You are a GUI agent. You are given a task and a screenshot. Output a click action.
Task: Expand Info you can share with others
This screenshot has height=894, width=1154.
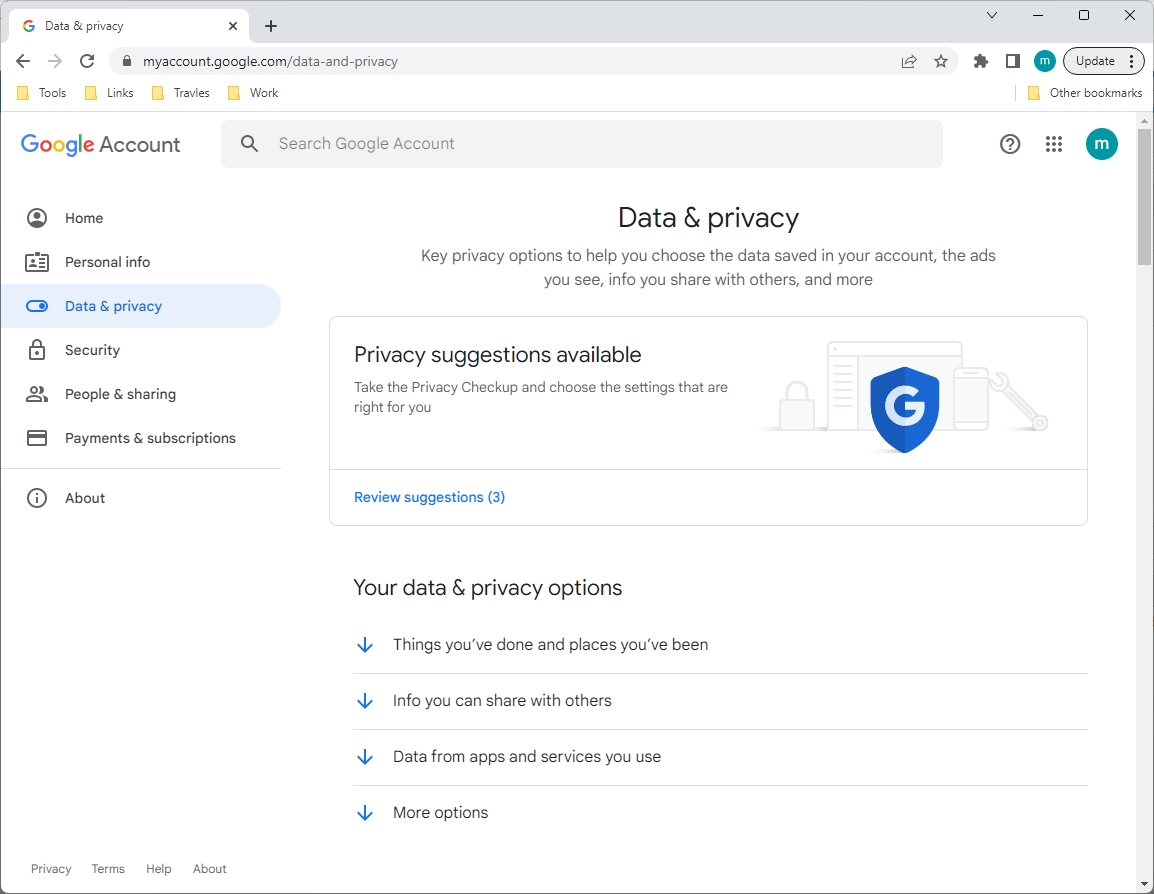(502, 701)
